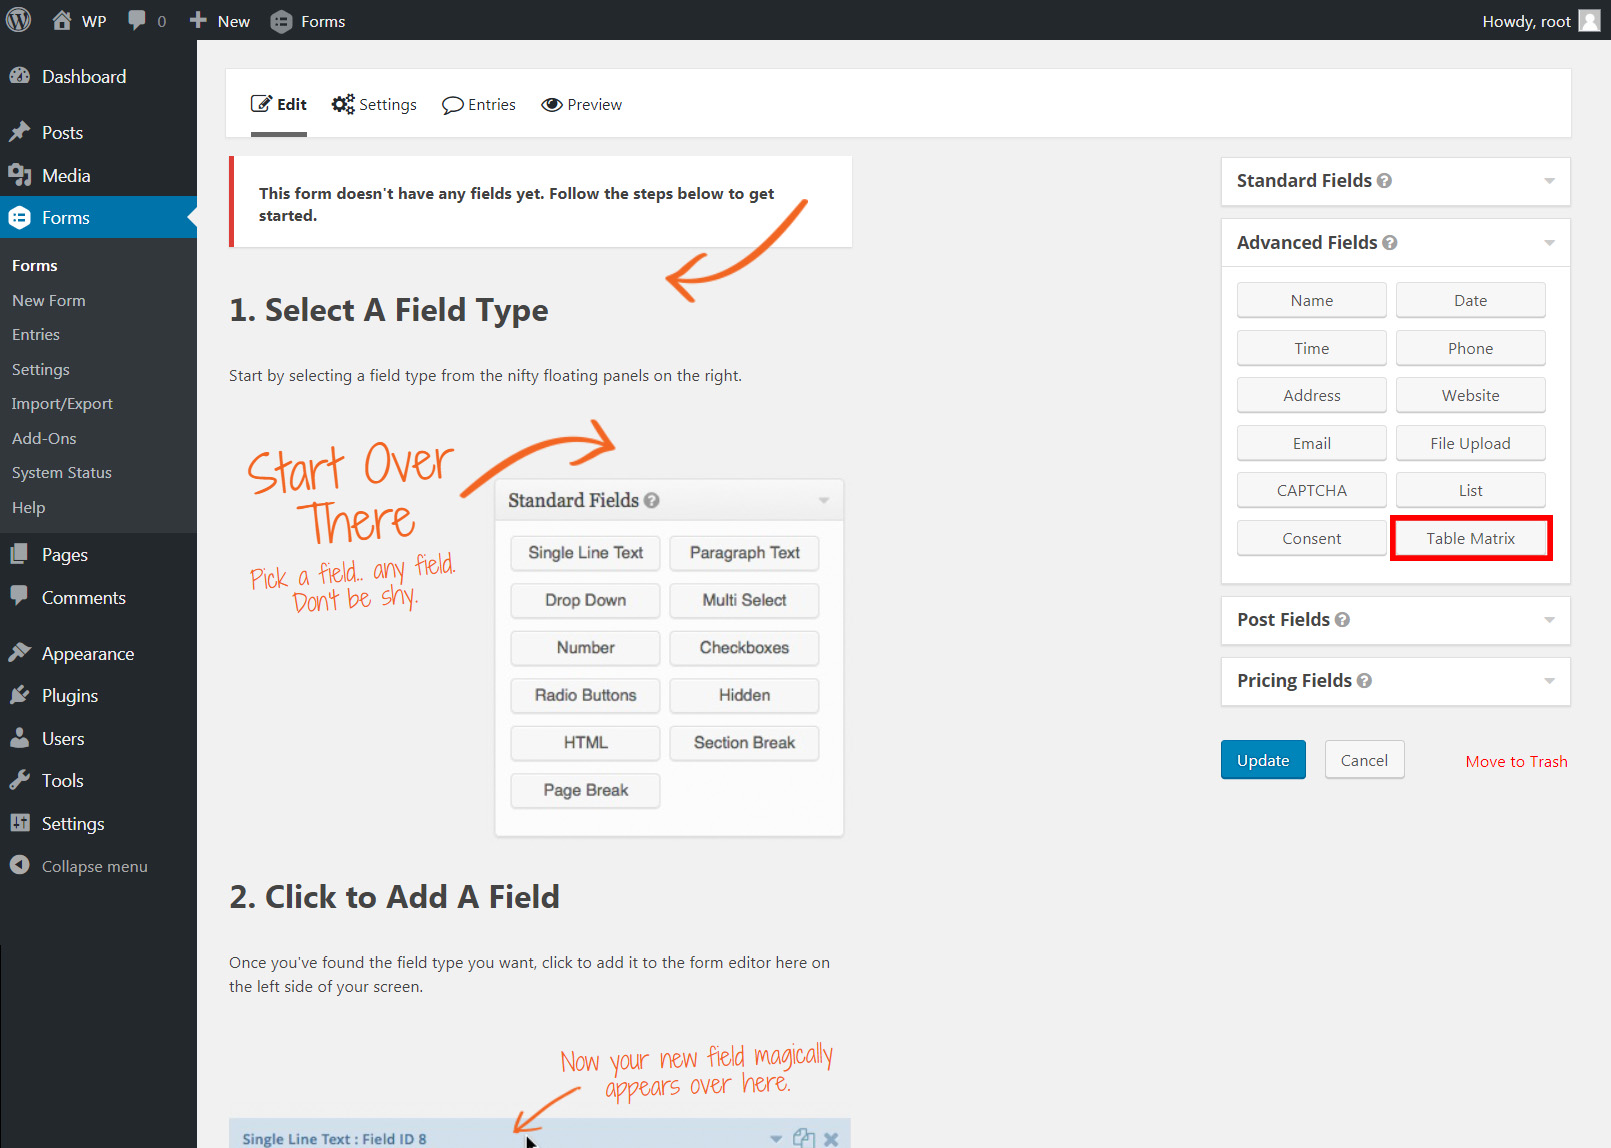Open System Status in the sidebar

click(62, 472)
